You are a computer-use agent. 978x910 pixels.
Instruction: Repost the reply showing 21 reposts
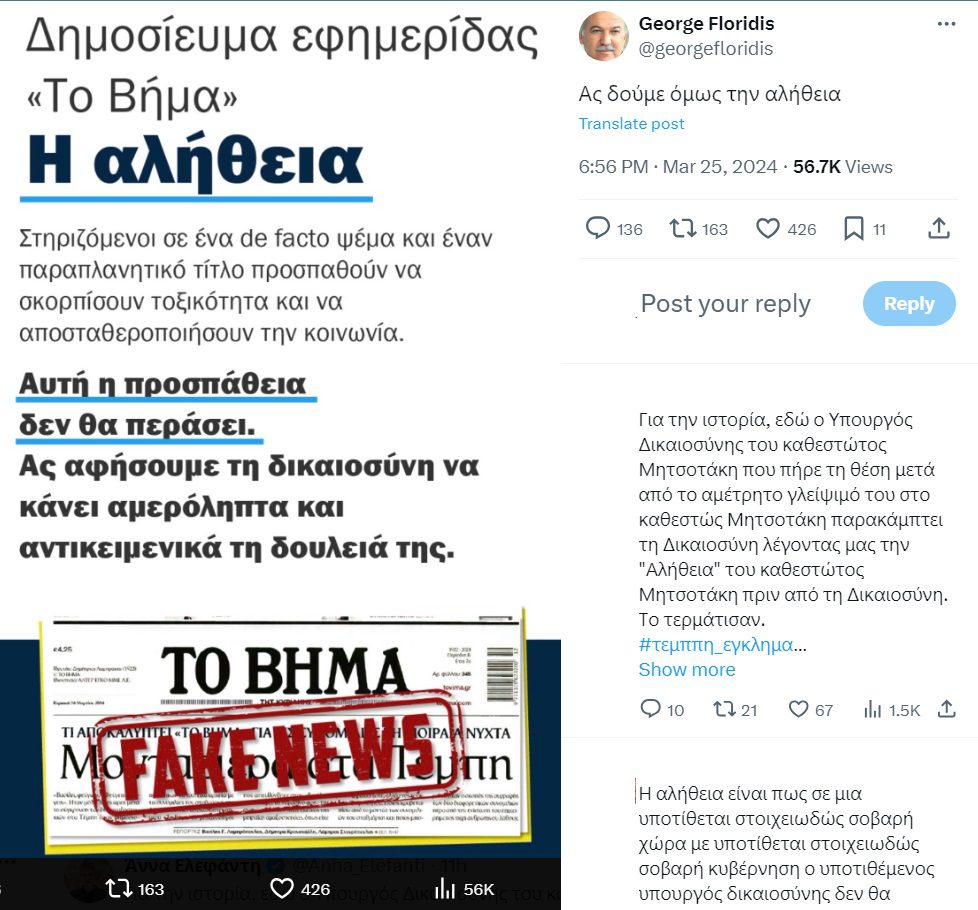pyautogui.click(x=724, y=709)
